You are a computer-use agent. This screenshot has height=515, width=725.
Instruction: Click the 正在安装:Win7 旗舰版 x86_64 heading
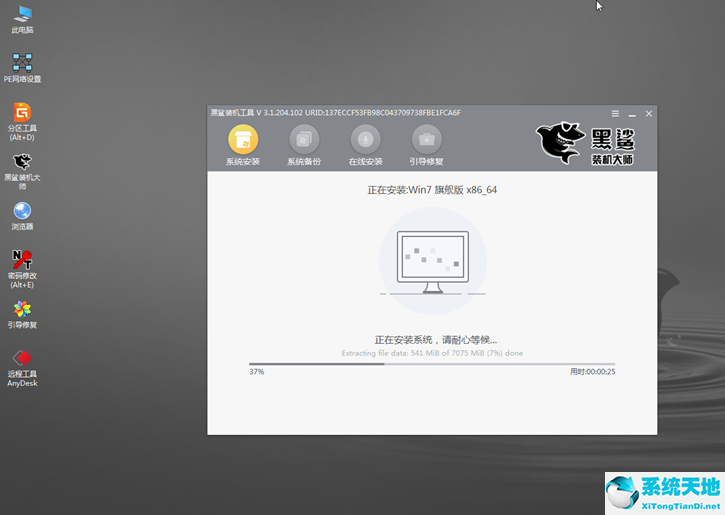[432, 190]
